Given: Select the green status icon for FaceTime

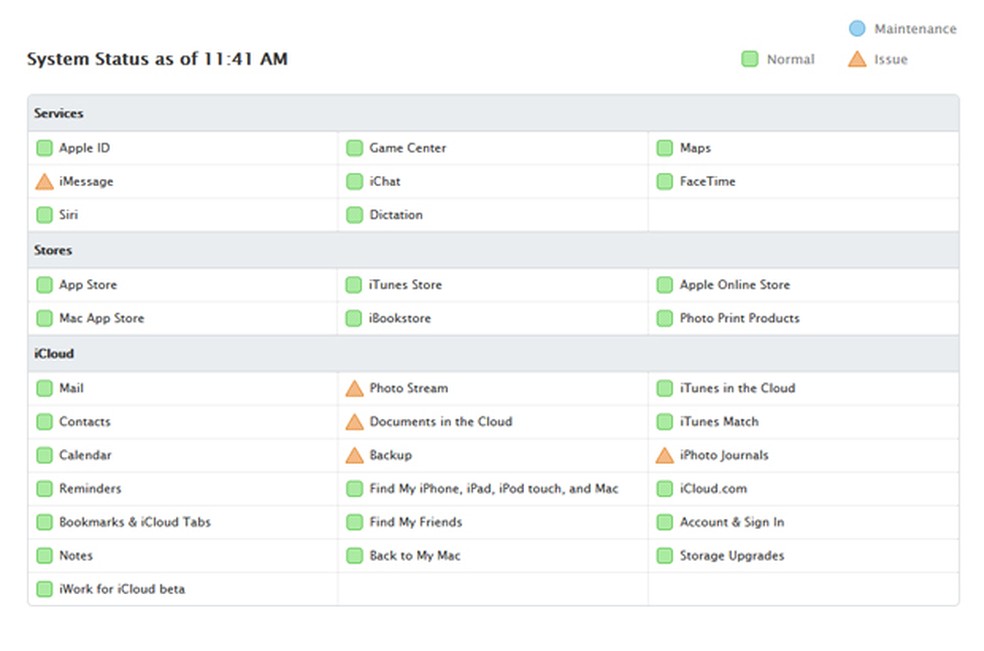Looking at the screenshot, I should (x=664, y=181).
